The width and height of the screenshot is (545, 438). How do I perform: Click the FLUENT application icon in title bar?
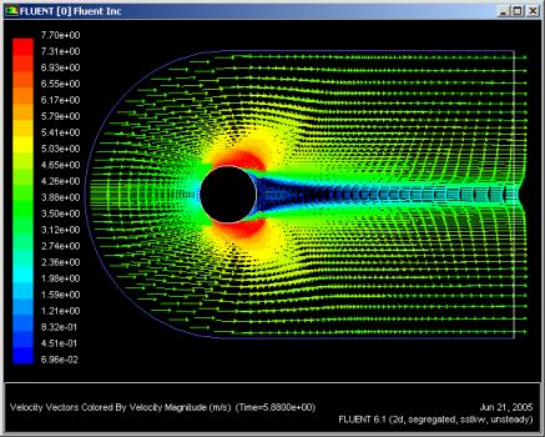click(12, 11)
